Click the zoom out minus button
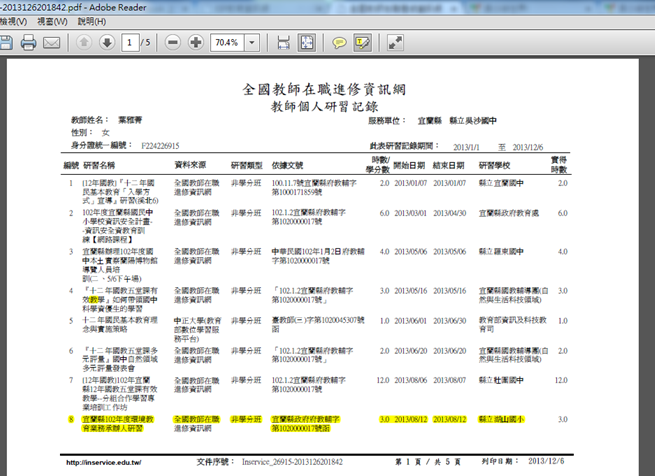 pyautogui.click(x=172, y=43)
